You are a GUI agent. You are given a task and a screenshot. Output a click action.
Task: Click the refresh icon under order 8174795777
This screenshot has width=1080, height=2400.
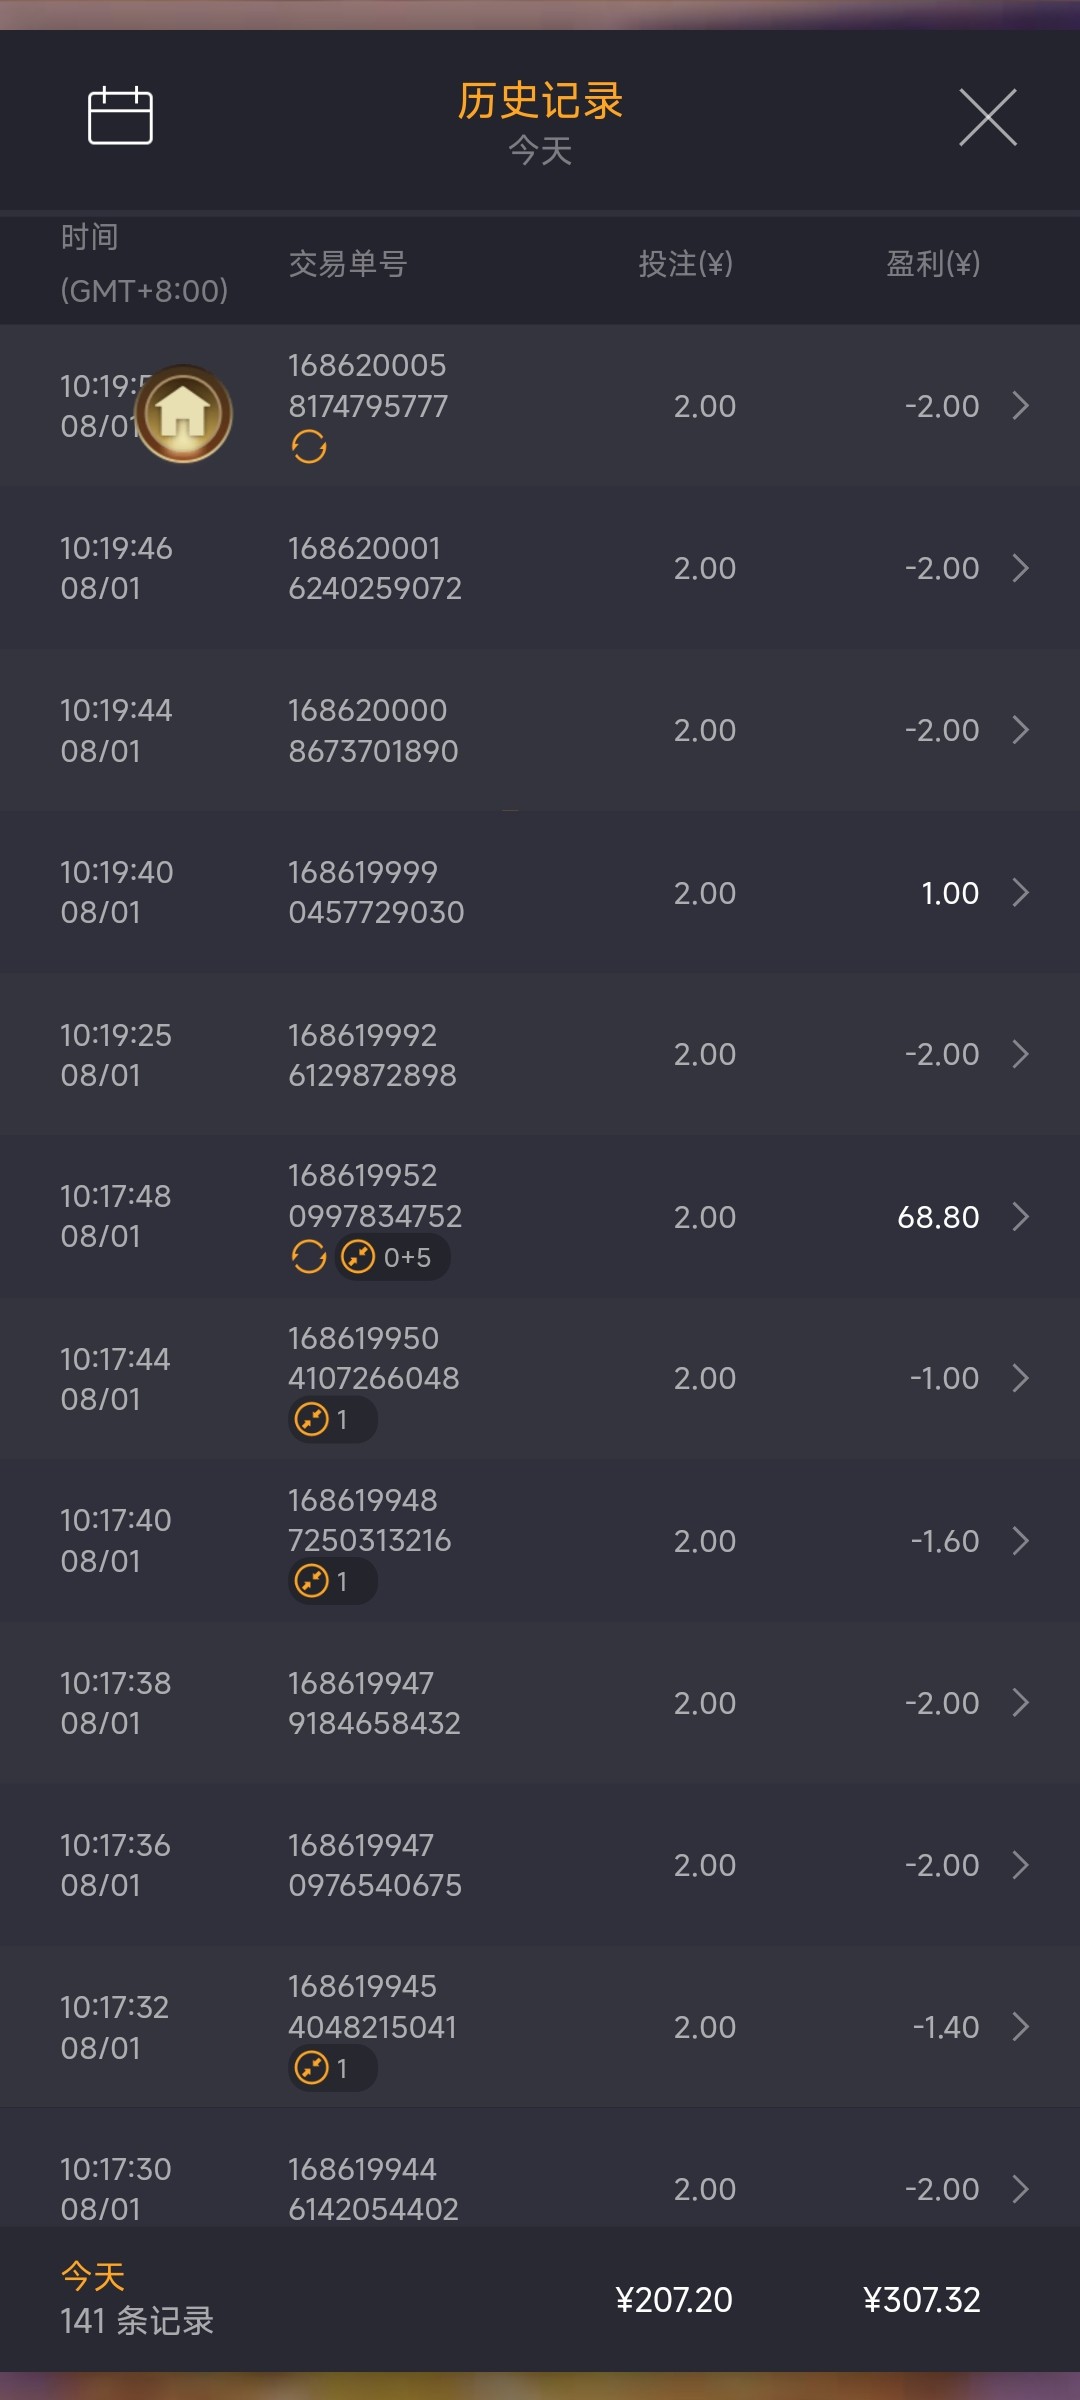coord(309,447)
